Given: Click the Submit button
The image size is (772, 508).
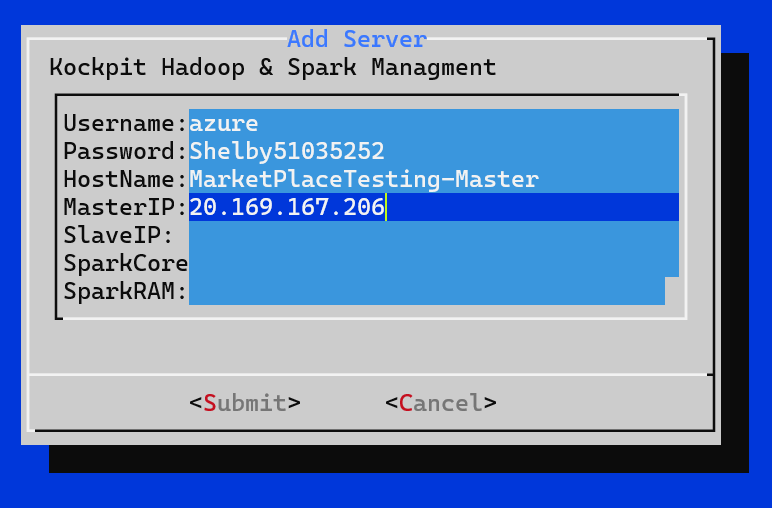Looking at the screenshot, I should pos(245,403).
